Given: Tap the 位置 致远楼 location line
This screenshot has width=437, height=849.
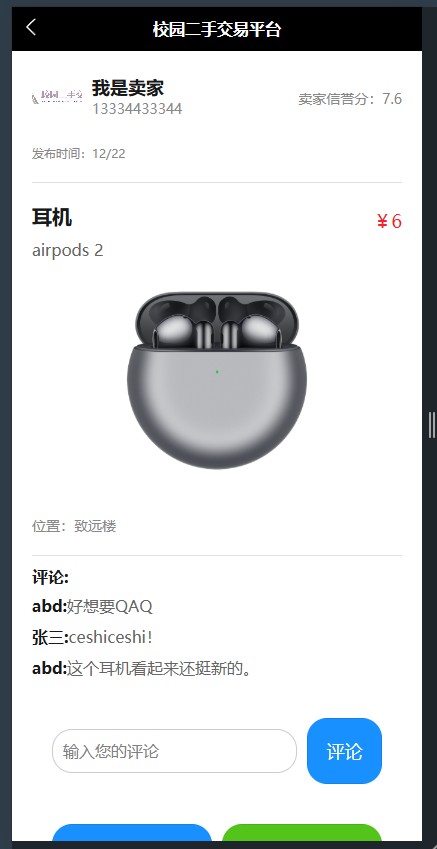Looking at the screenshot, I should 74,526.
